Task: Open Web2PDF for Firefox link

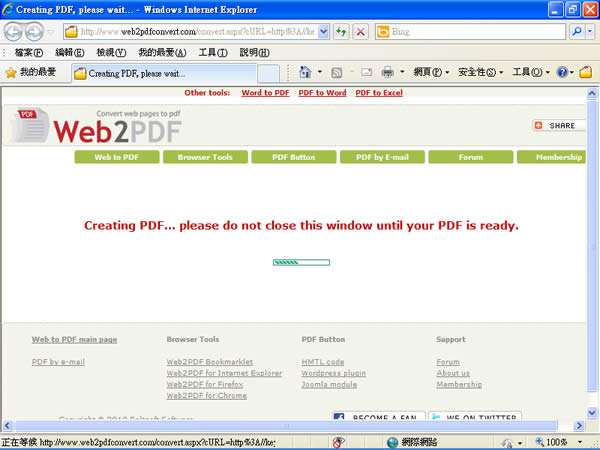Action: 205,385
